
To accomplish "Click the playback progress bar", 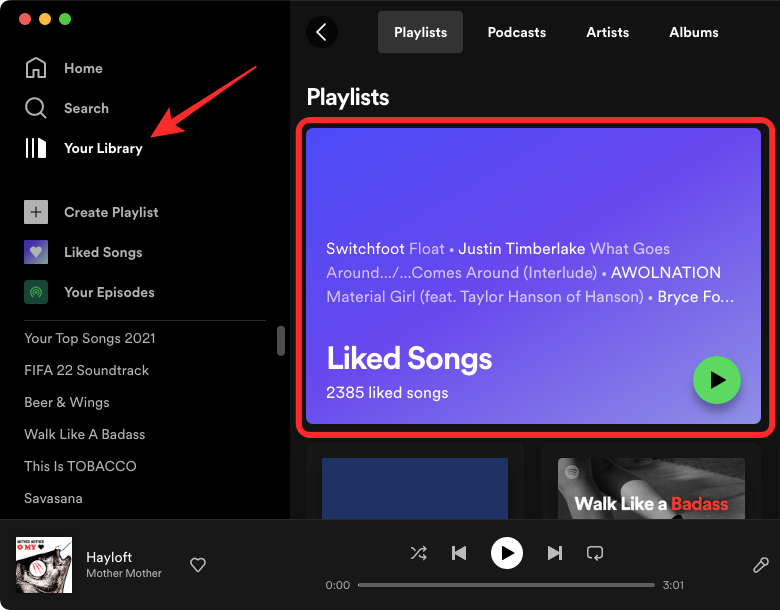I will (506, 585).
